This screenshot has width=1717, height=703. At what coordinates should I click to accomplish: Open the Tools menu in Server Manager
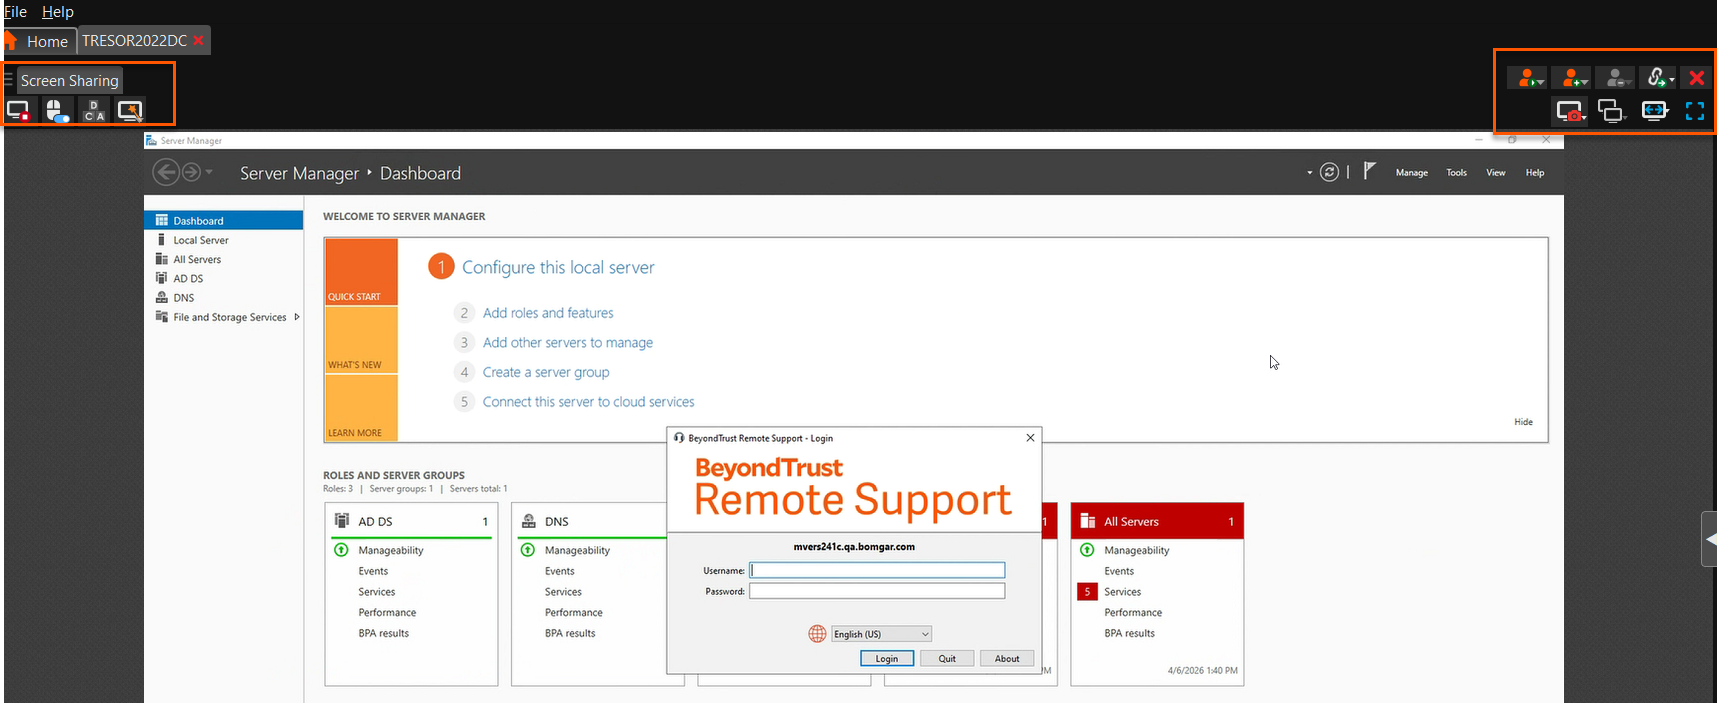1457,173
